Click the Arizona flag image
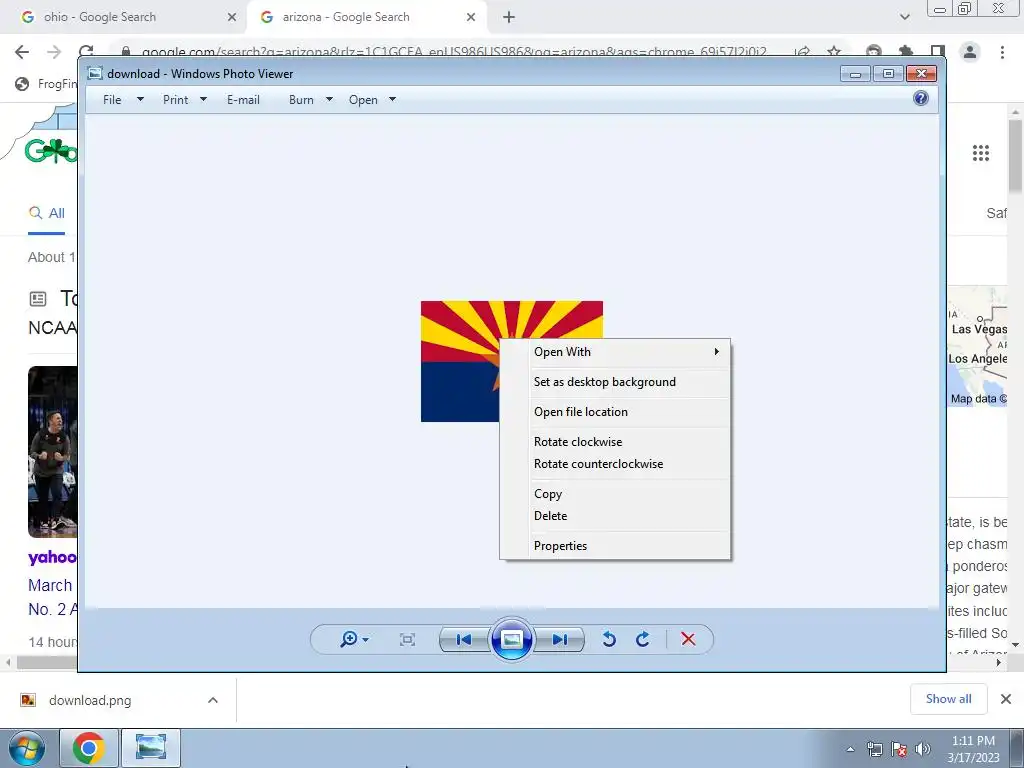1024x768 pixels. (x=459, y=362)
